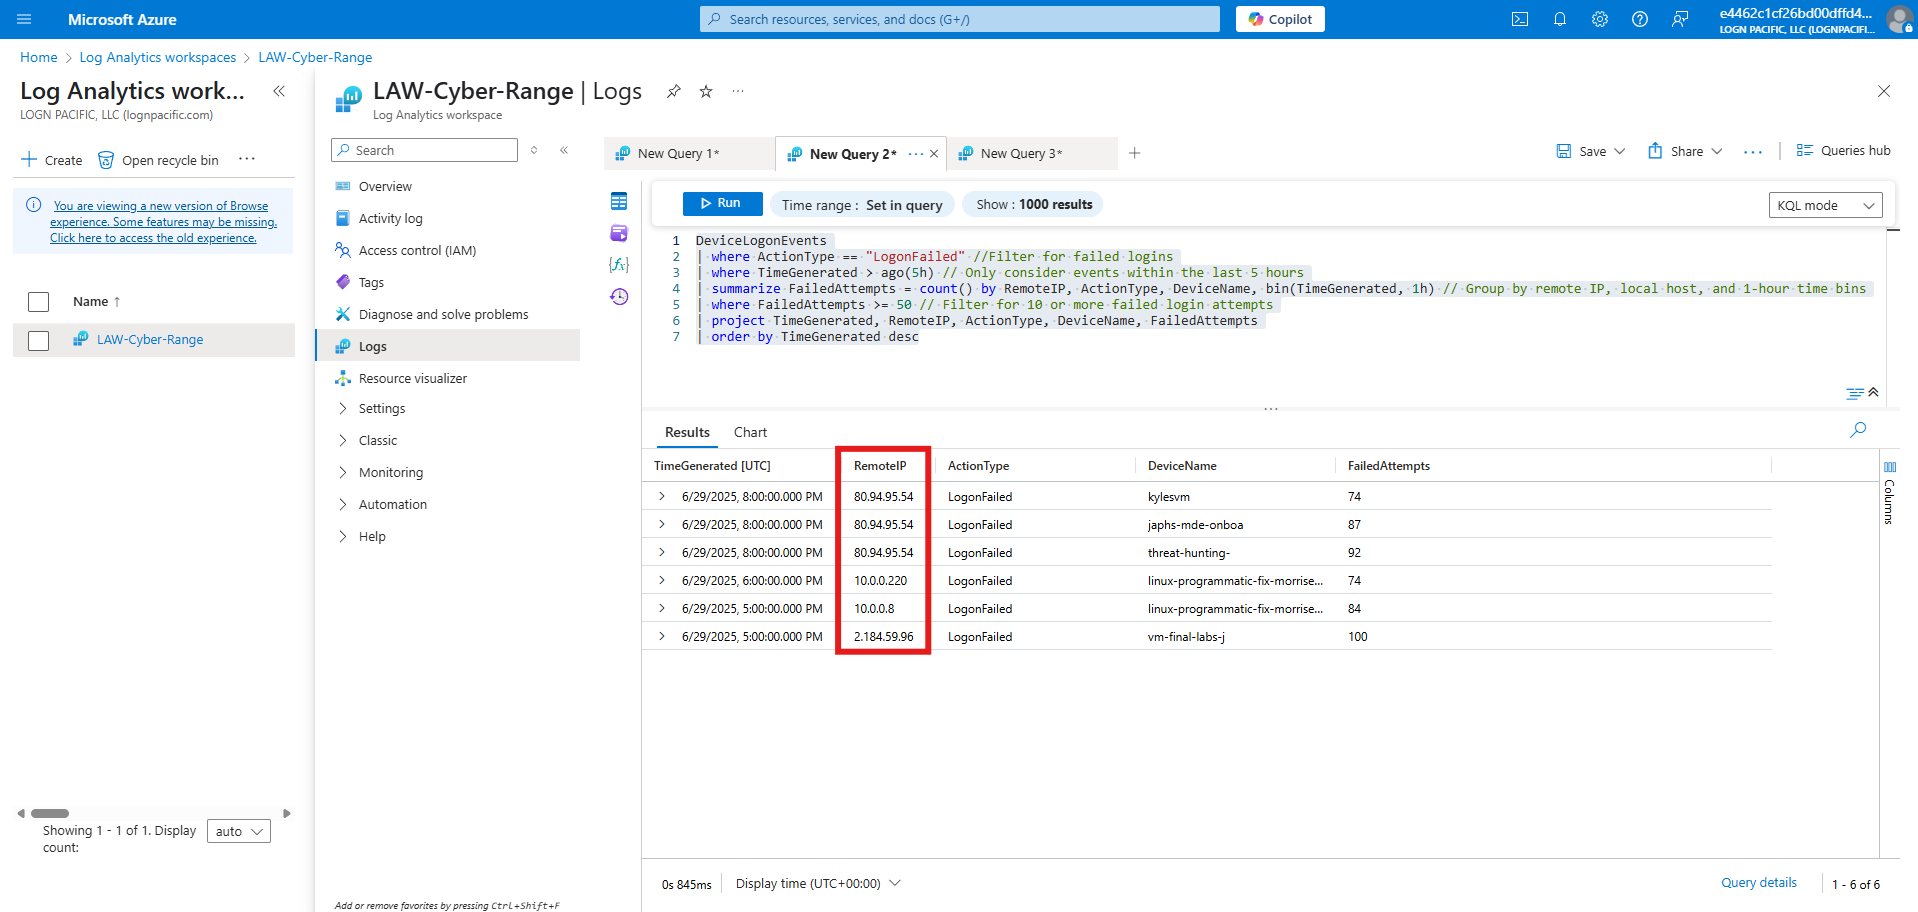Pin LAW-Cyber-Range to dashboard
The image size is (1918, 912).
(x=674, y=91)
